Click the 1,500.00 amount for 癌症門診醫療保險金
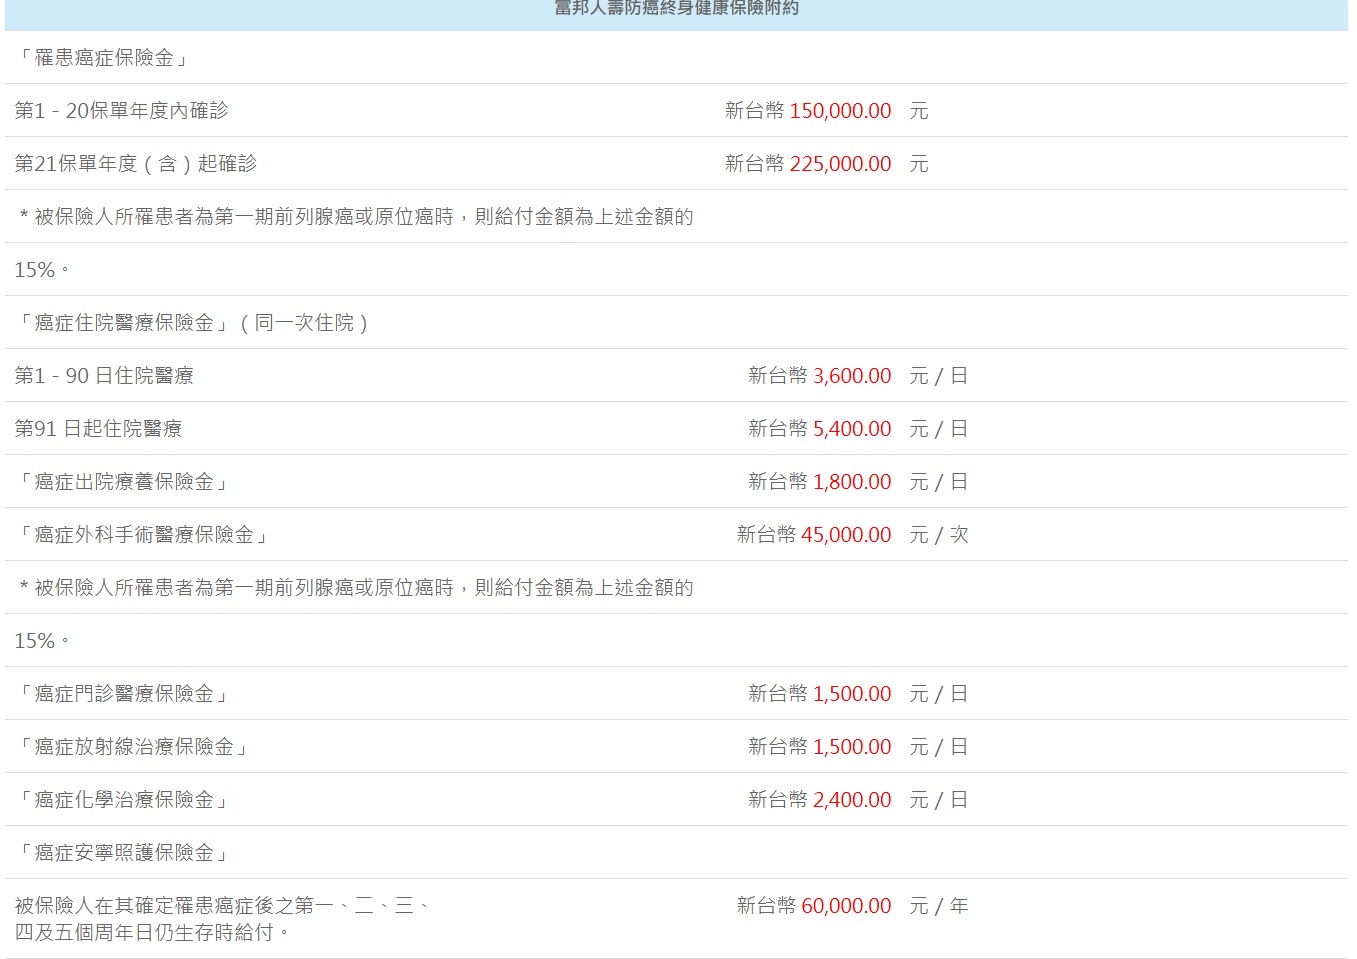Viewport: 1357px width, 959px height. [x=852, y=694]
